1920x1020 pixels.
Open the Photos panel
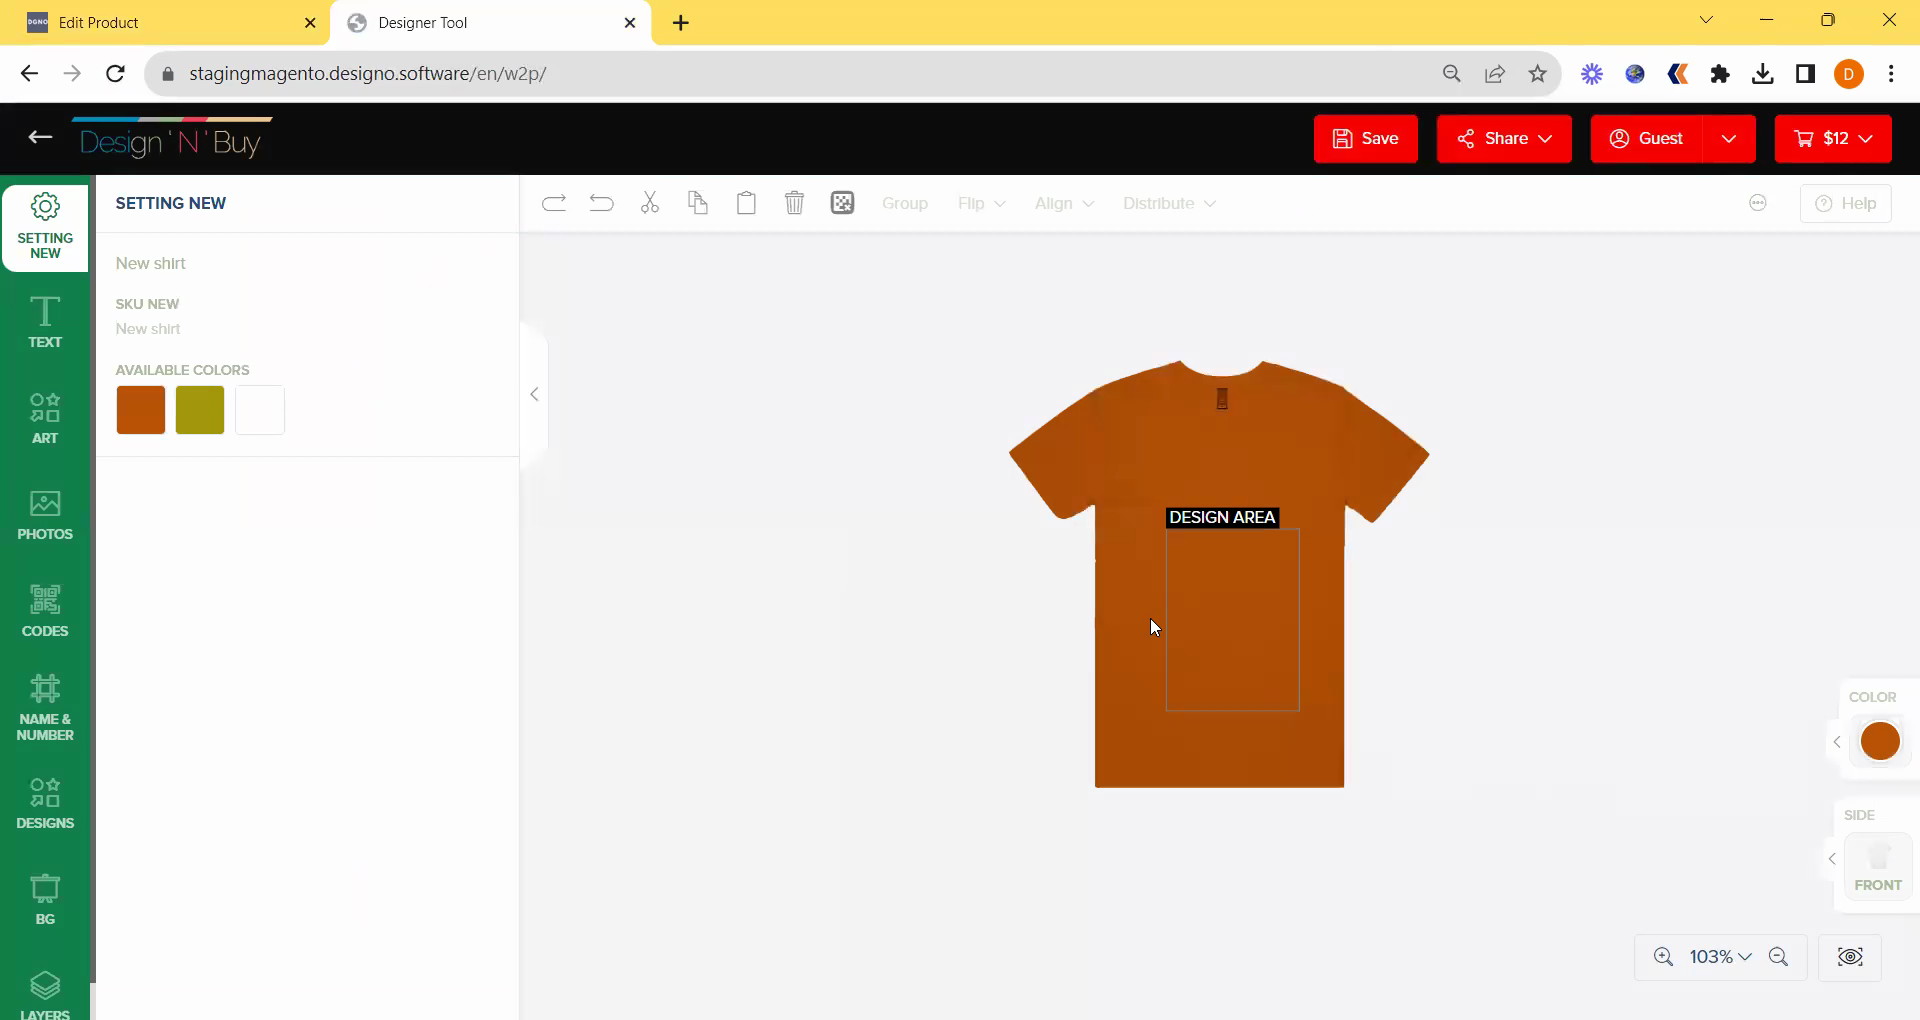[45, 515]
